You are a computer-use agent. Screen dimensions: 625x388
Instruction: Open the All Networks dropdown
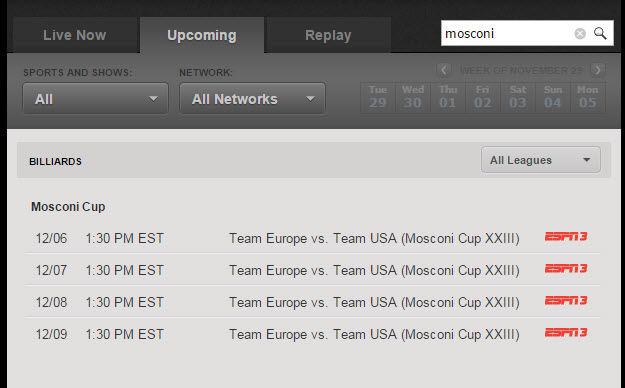[x=252, y=98]
